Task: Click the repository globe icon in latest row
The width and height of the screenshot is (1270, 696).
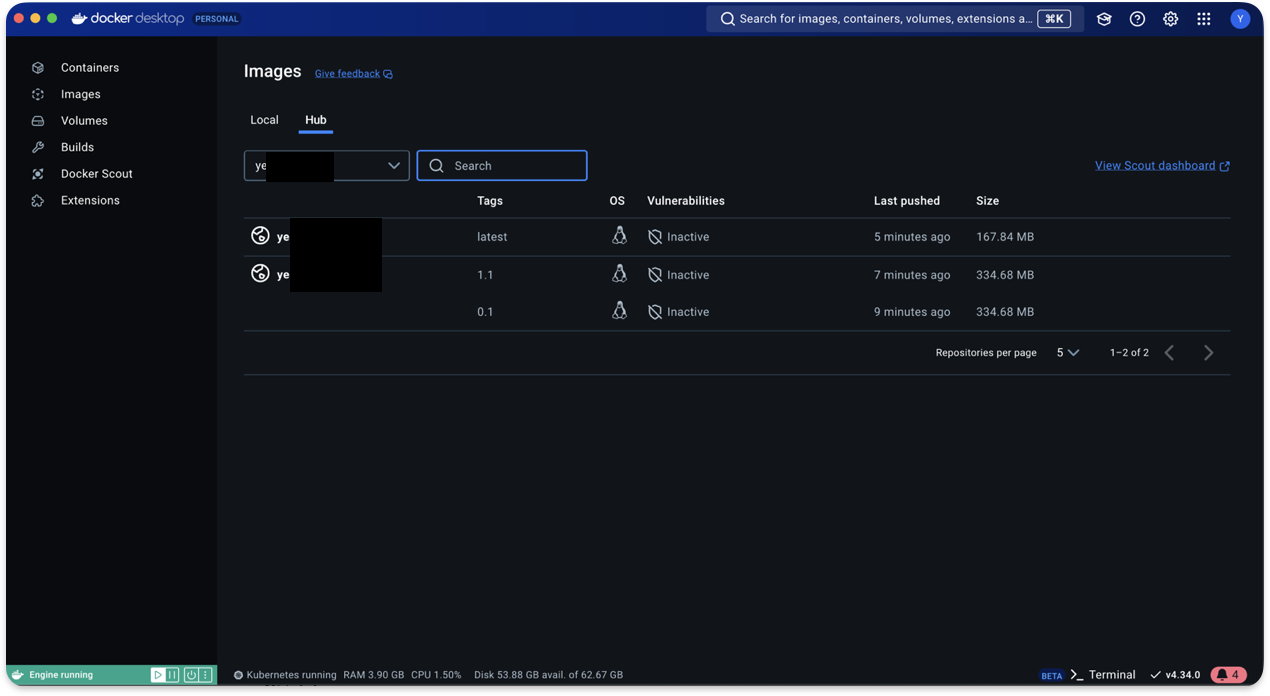Action: [260, 236]
